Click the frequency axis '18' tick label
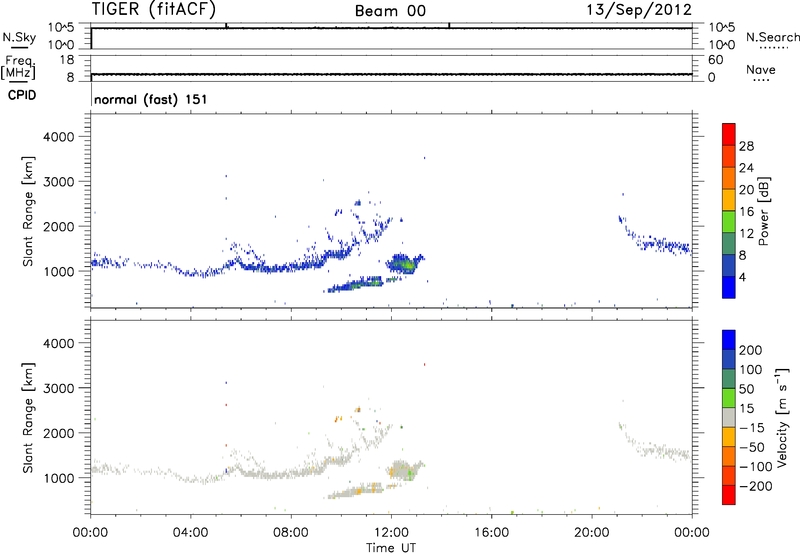The width and height of the screenshot is (800, 554). [x=67, y=60]
